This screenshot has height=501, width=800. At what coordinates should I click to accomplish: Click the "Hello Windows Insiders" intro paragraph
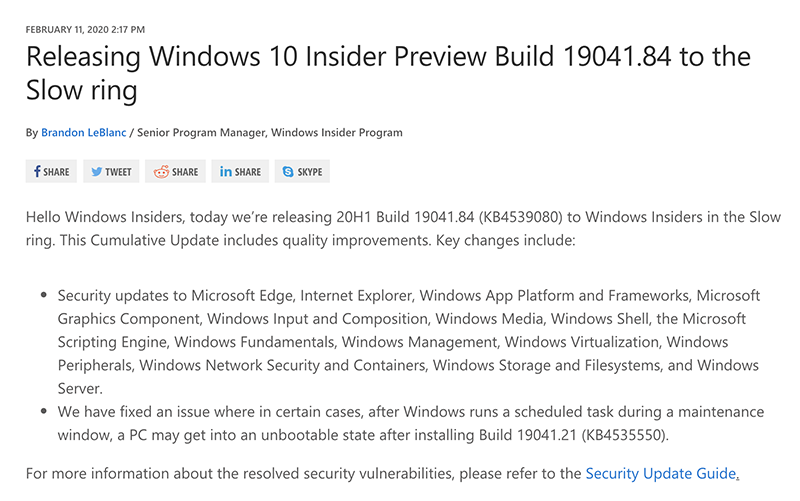(400, 218)
